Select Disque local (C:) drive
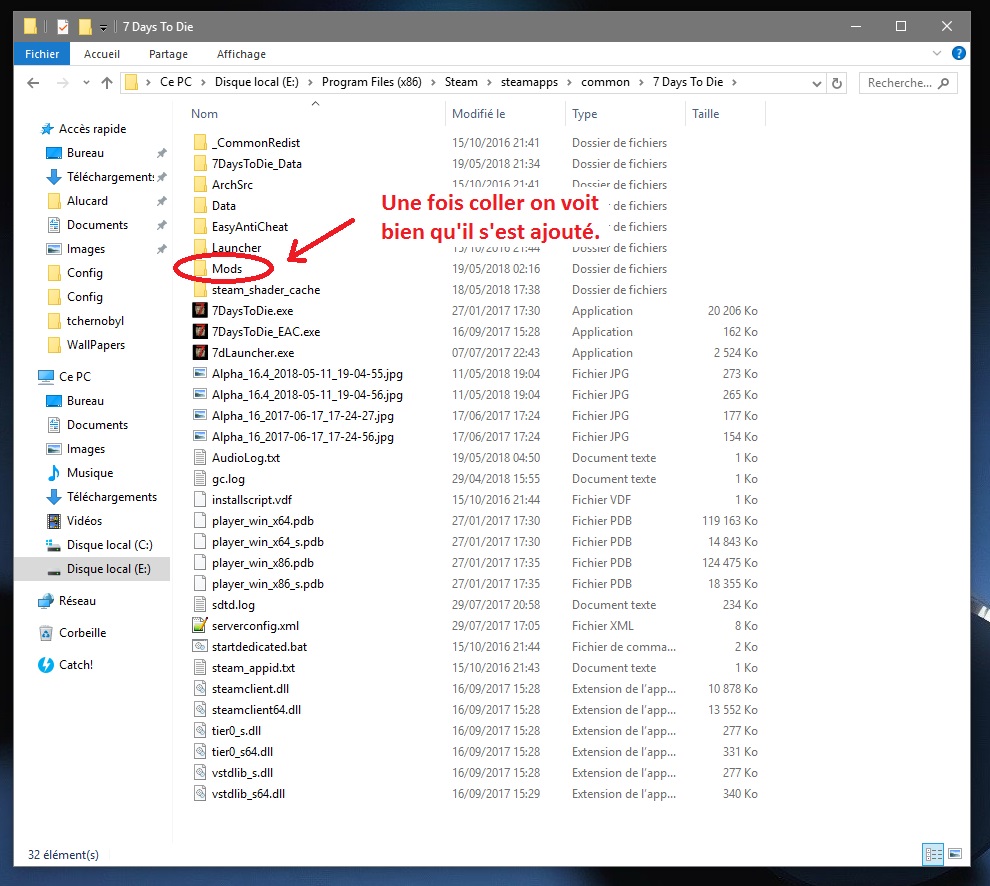Image resolution: width=990 pixels, height=886 pixels. [109, 545]
